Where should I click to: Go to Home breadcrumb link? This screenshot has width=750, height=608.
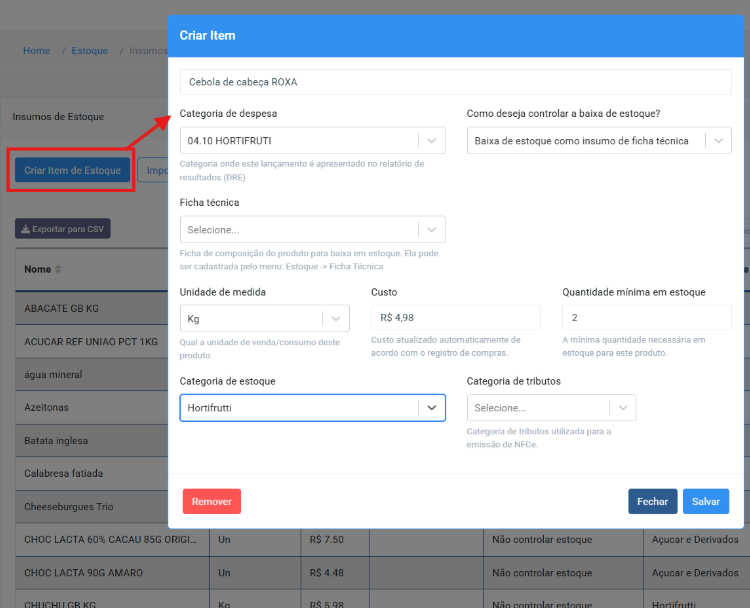[37, 51]
